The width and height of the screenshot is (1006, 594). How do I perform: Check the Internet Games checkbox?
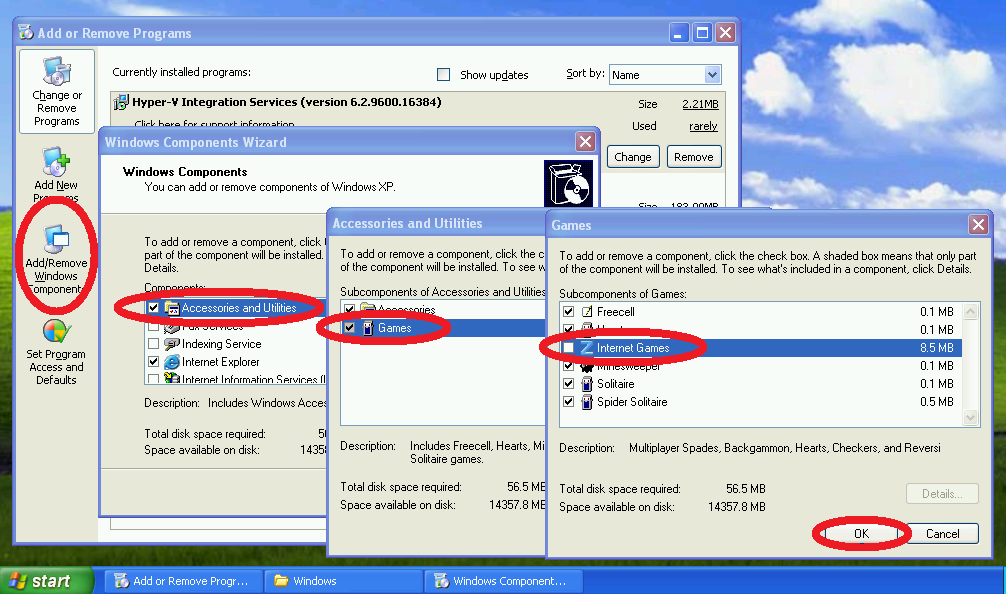(568, 348)
